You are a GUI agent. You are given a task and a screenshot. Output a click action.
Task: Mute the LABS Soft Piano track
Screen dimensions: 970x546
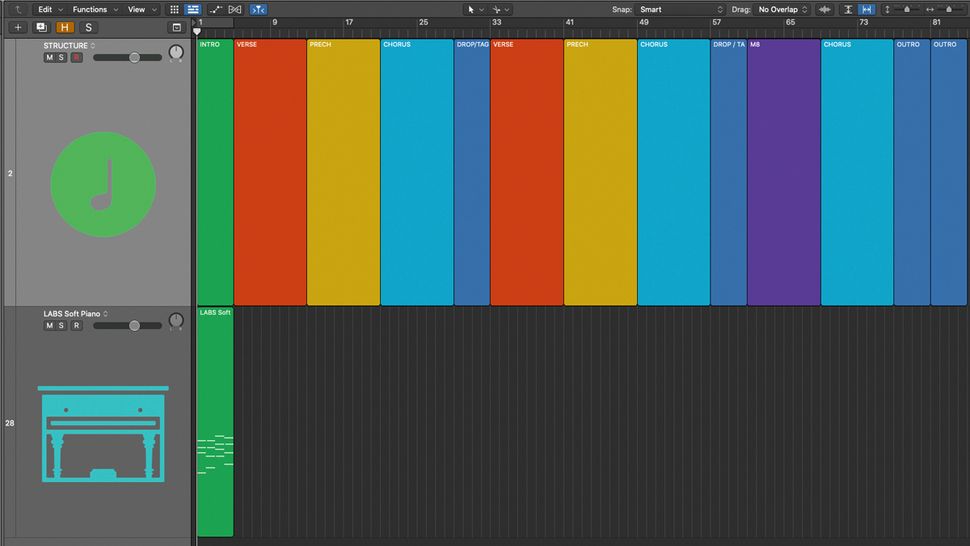coord(49,325)
